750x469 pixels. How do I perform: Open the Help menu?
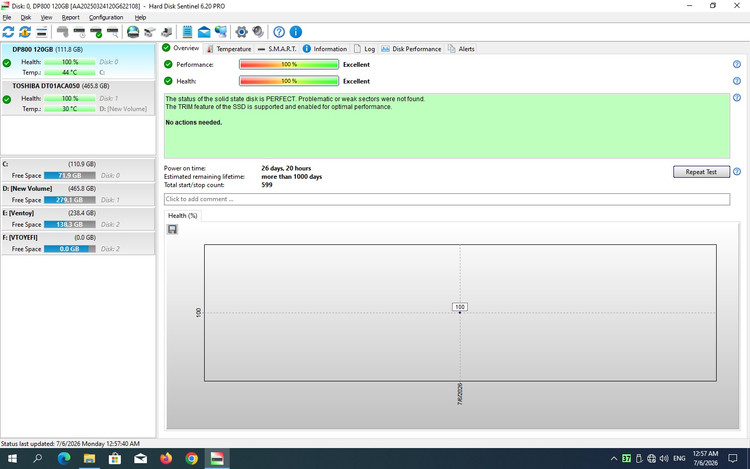140,17
